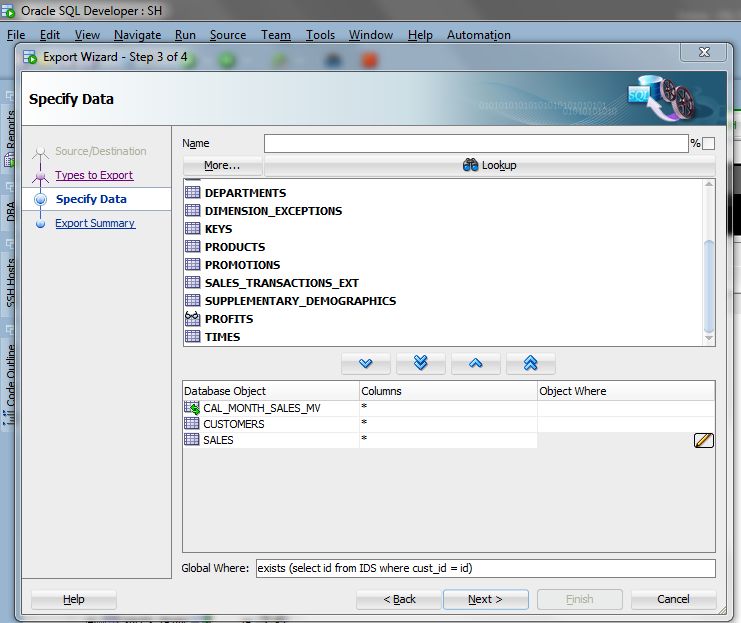Viewport: 741px width, 623px height.
Task: Go to Export Summary step
Action: coord(95,223)
